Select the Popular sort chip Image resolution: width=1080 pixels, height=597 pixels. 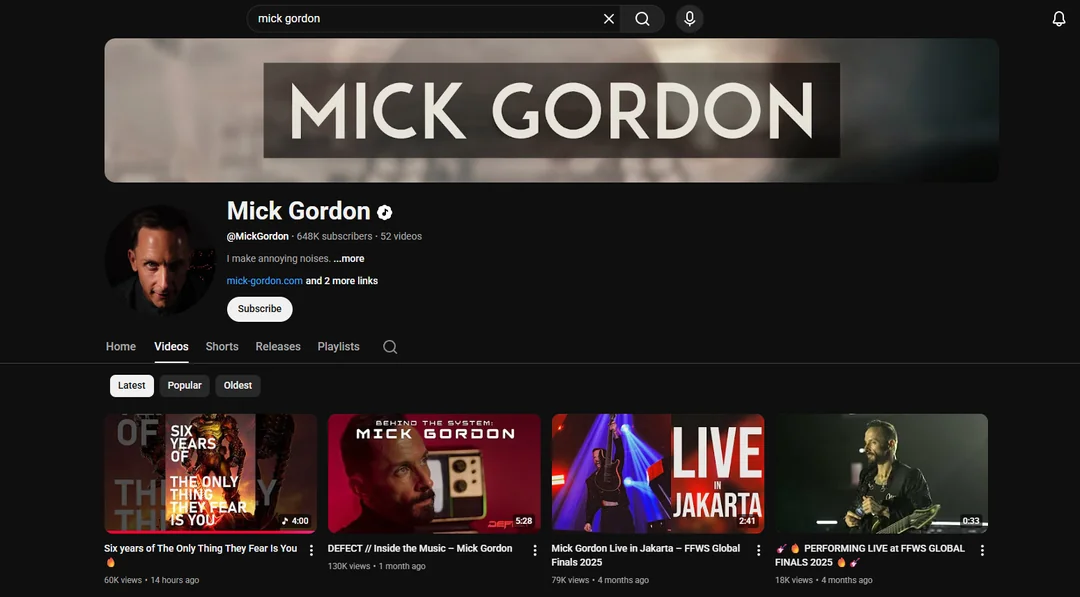[185, 386]
